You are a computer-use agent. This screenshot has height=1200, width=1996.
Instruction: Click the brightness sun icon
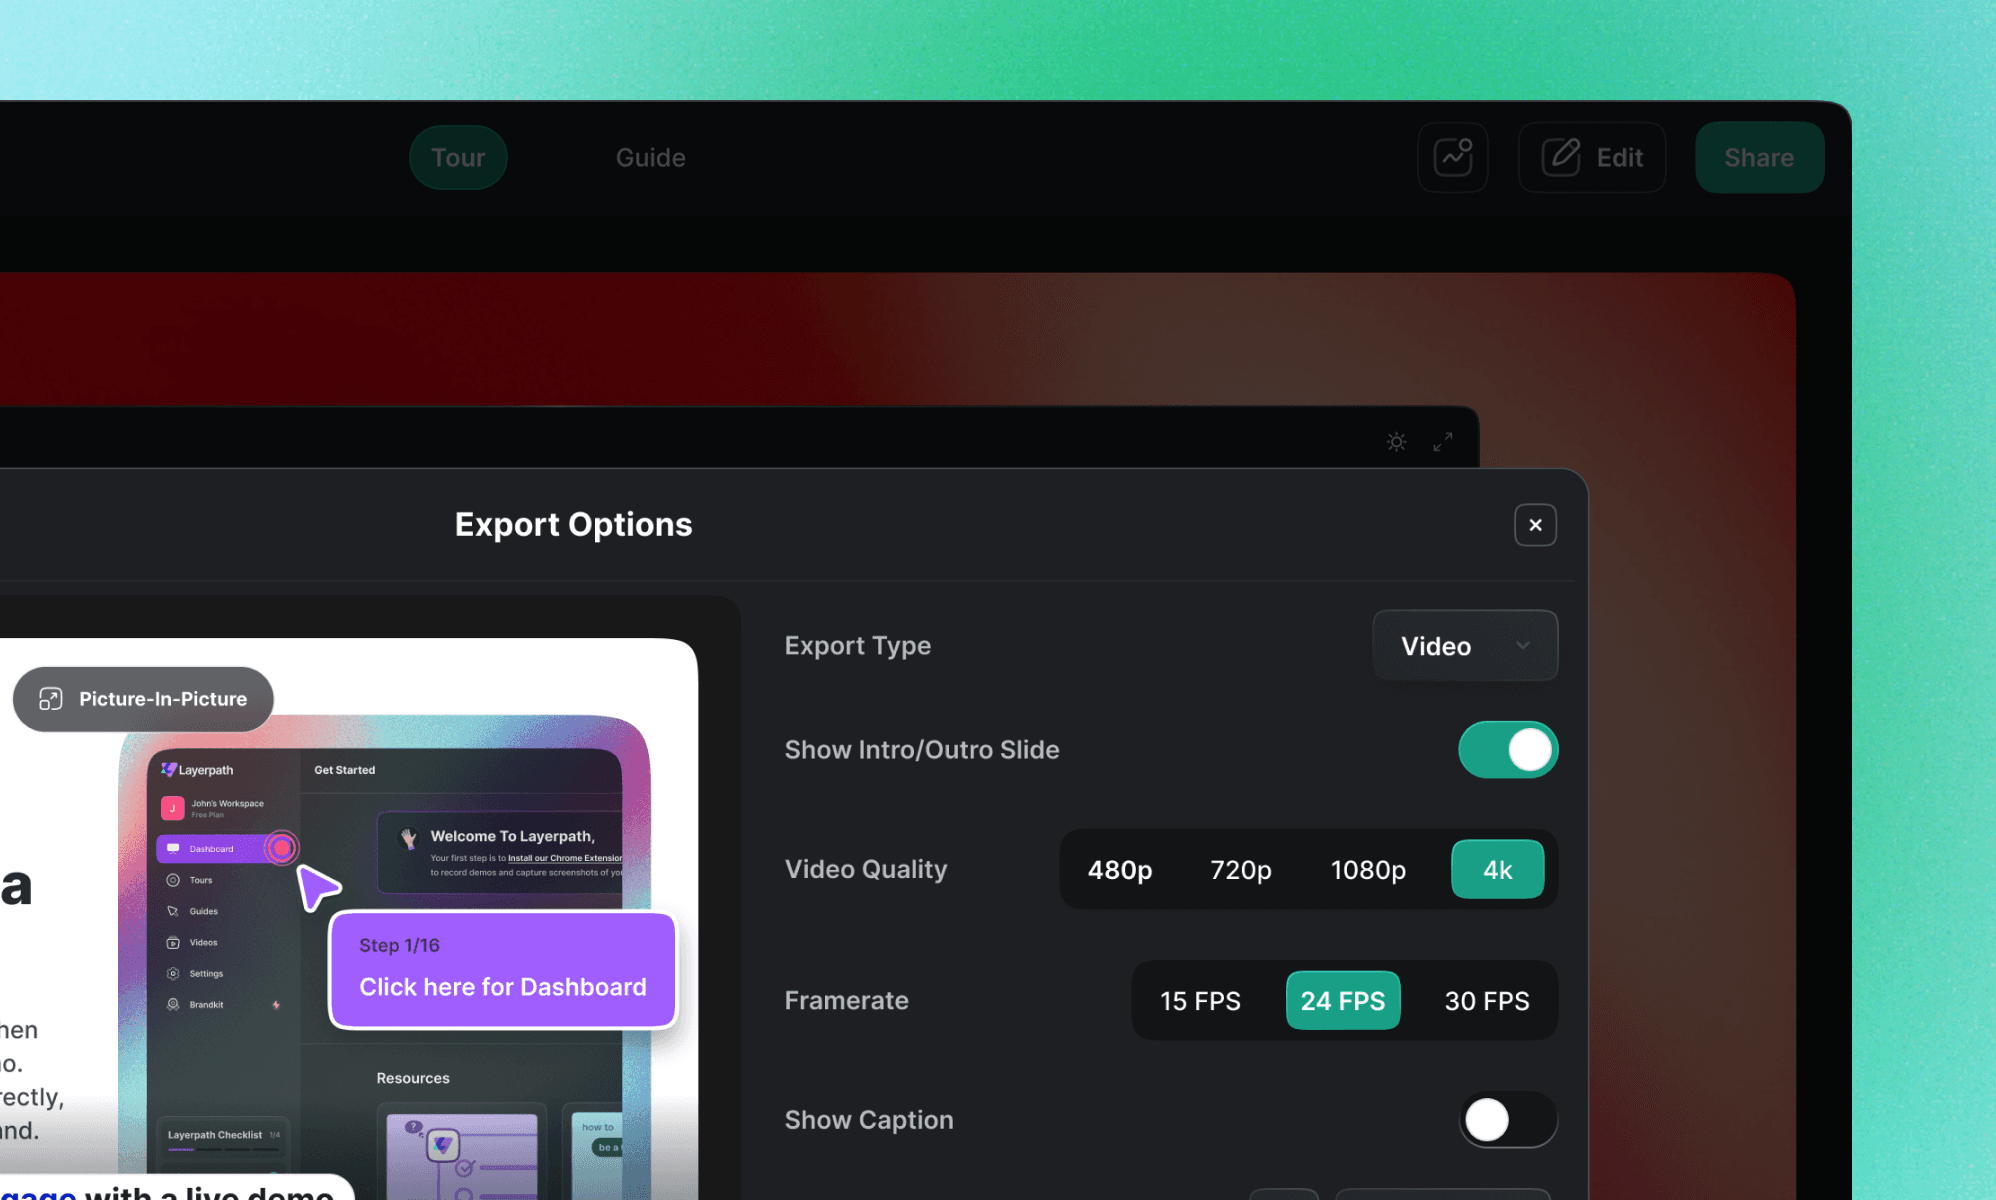tap(1396, 441)
